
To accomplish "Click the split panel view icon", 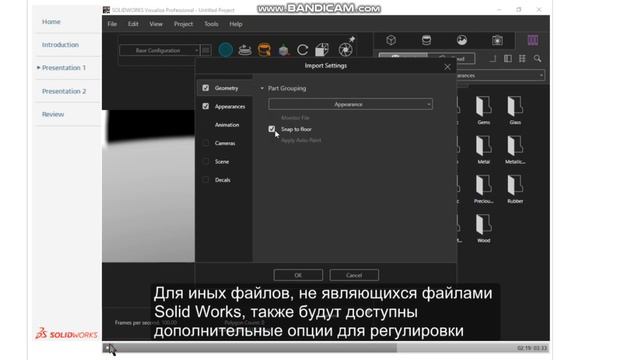I will [x=508, y=59].
